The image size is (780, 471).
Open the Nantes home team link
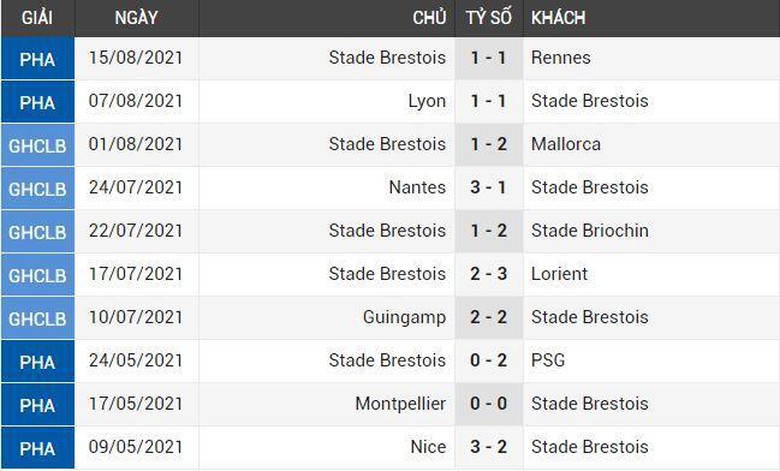[x=418, y=187]
